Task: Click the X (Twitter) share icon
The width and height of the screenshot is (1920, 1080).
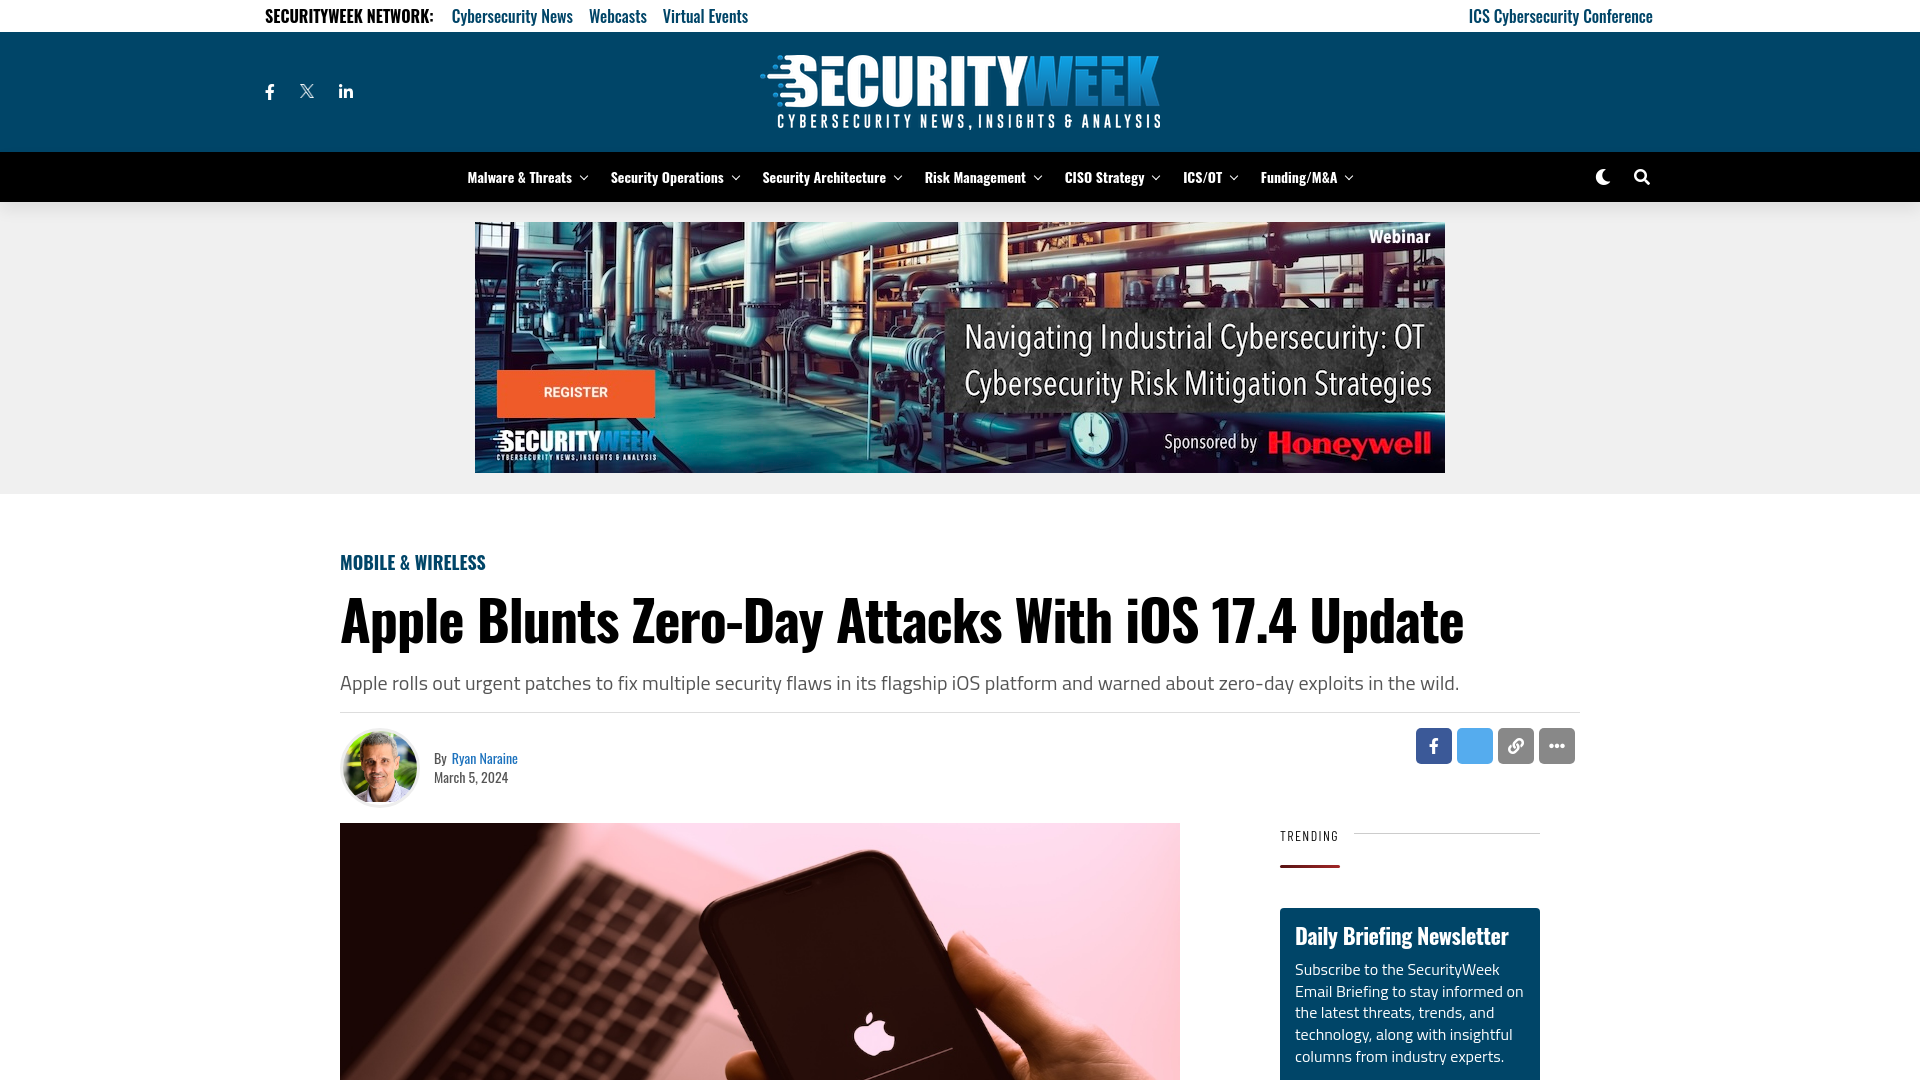Action: pyautogui.click(x=1474, y=745)
